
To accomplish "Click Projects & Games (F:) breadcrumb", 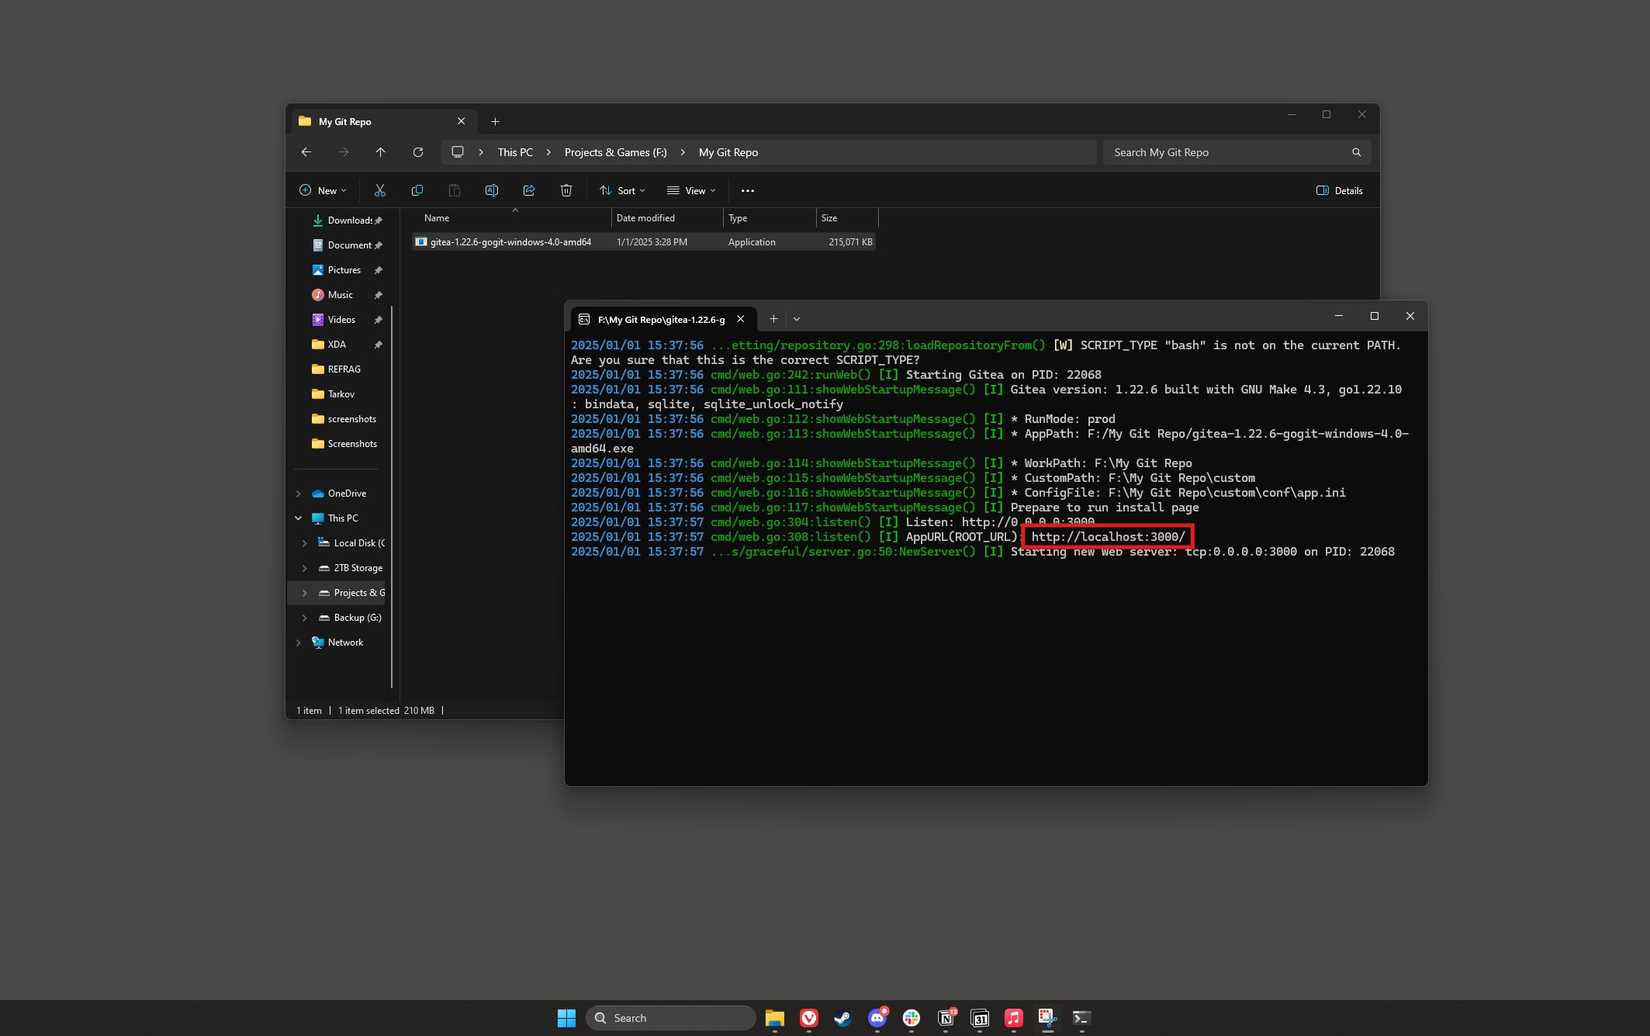I will click(615, 152).
